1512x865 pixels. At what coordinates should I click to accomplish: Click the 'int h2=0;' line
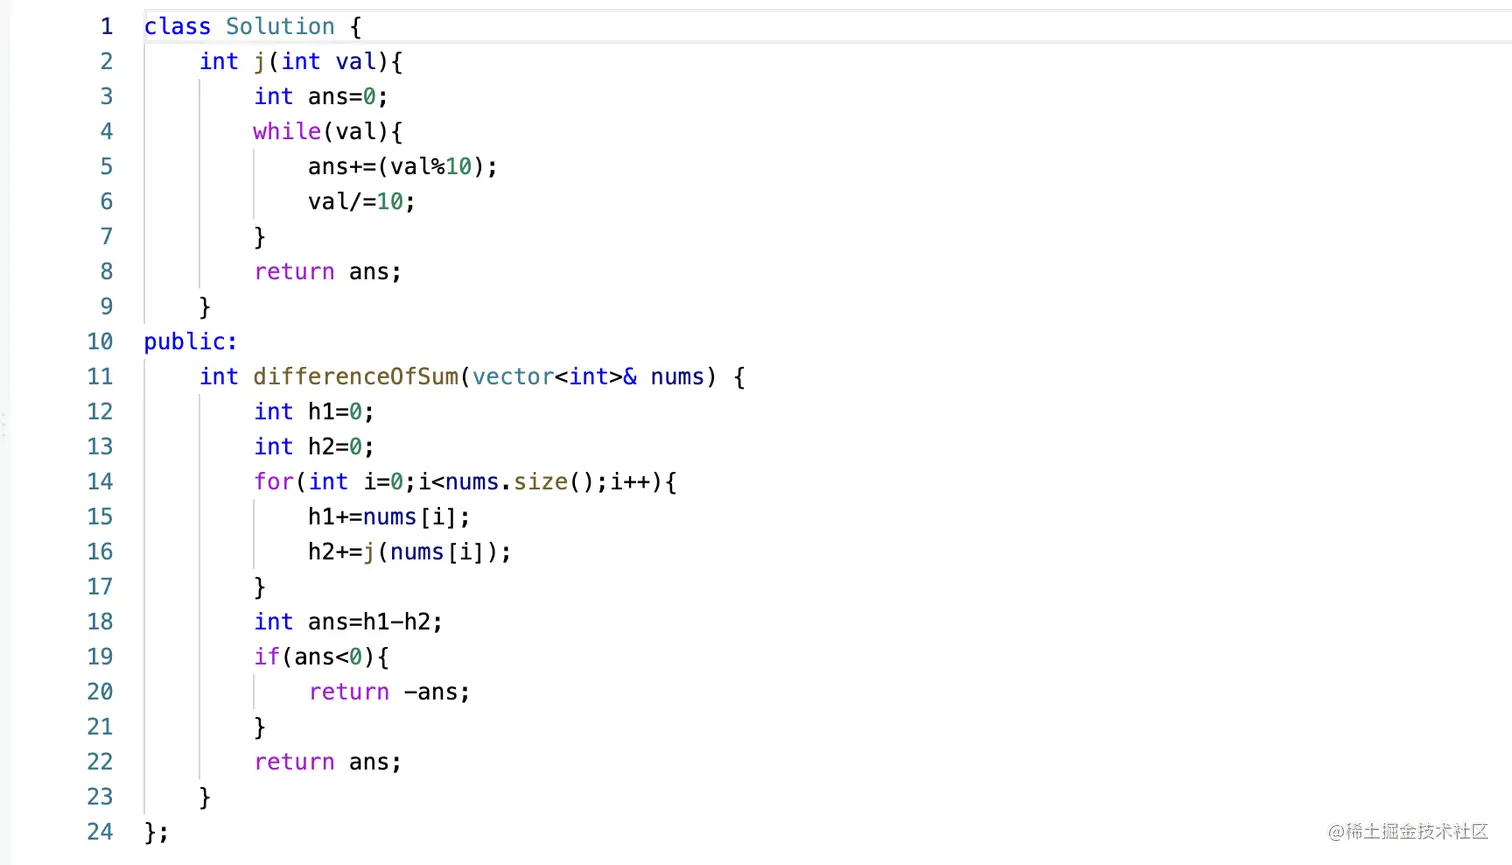(314, 446)
